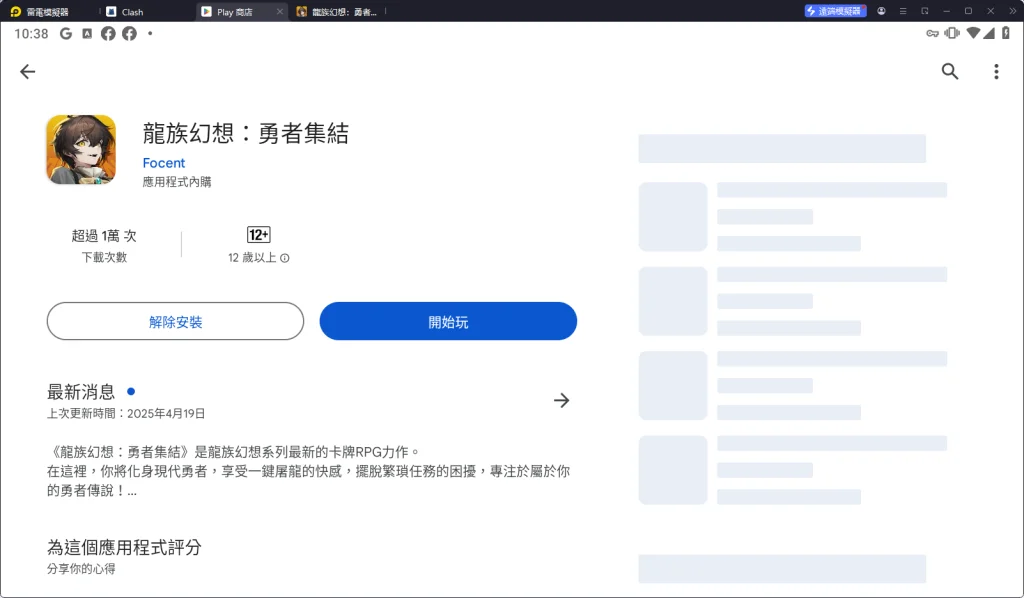Click the vibrate mode status icon
1024x598 pixels.
tap(952, 33)
